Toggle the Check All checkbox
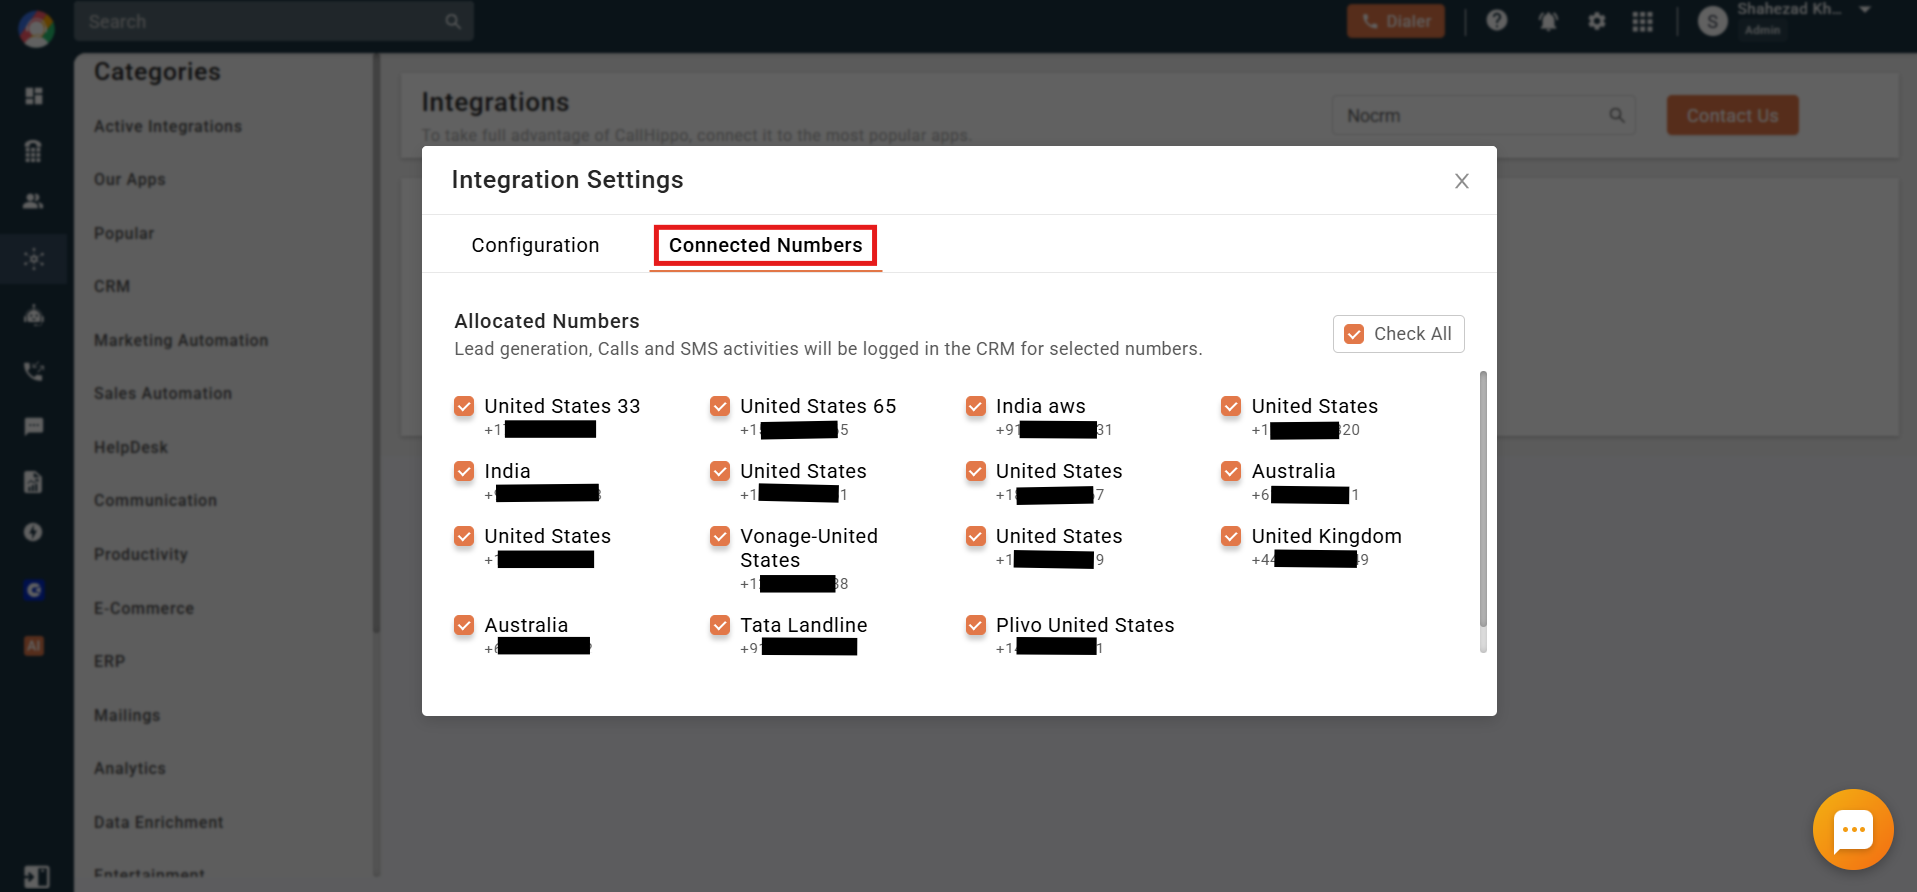The image size is (1917, 892). (x=1354, y=334)
